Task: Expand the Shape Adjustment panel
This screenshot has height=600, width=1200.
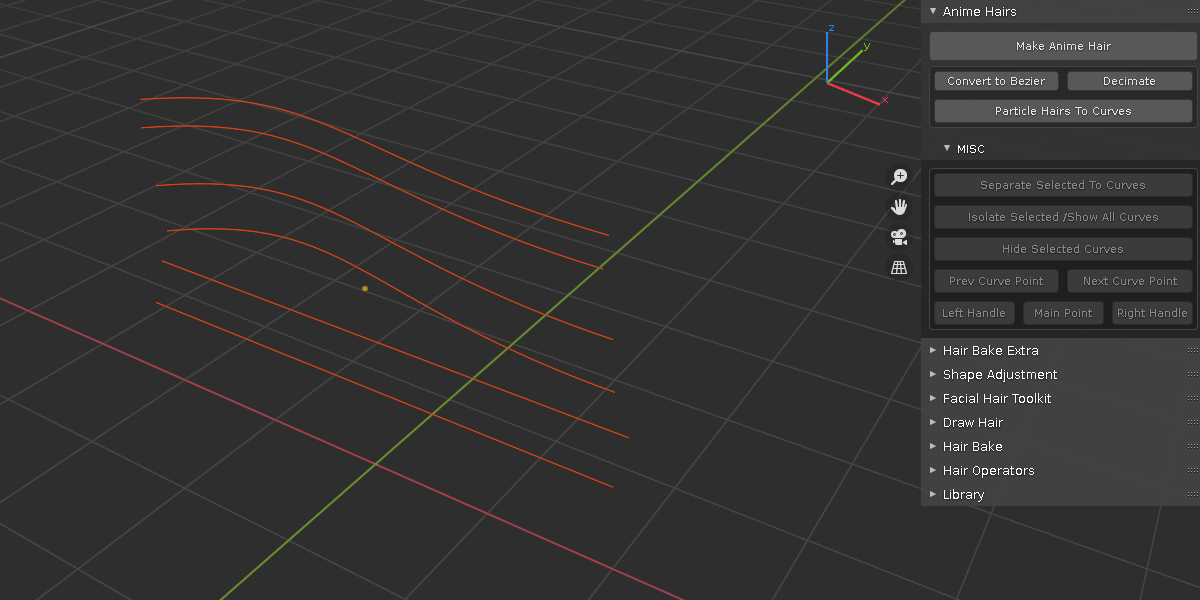Action: [933, 374]
